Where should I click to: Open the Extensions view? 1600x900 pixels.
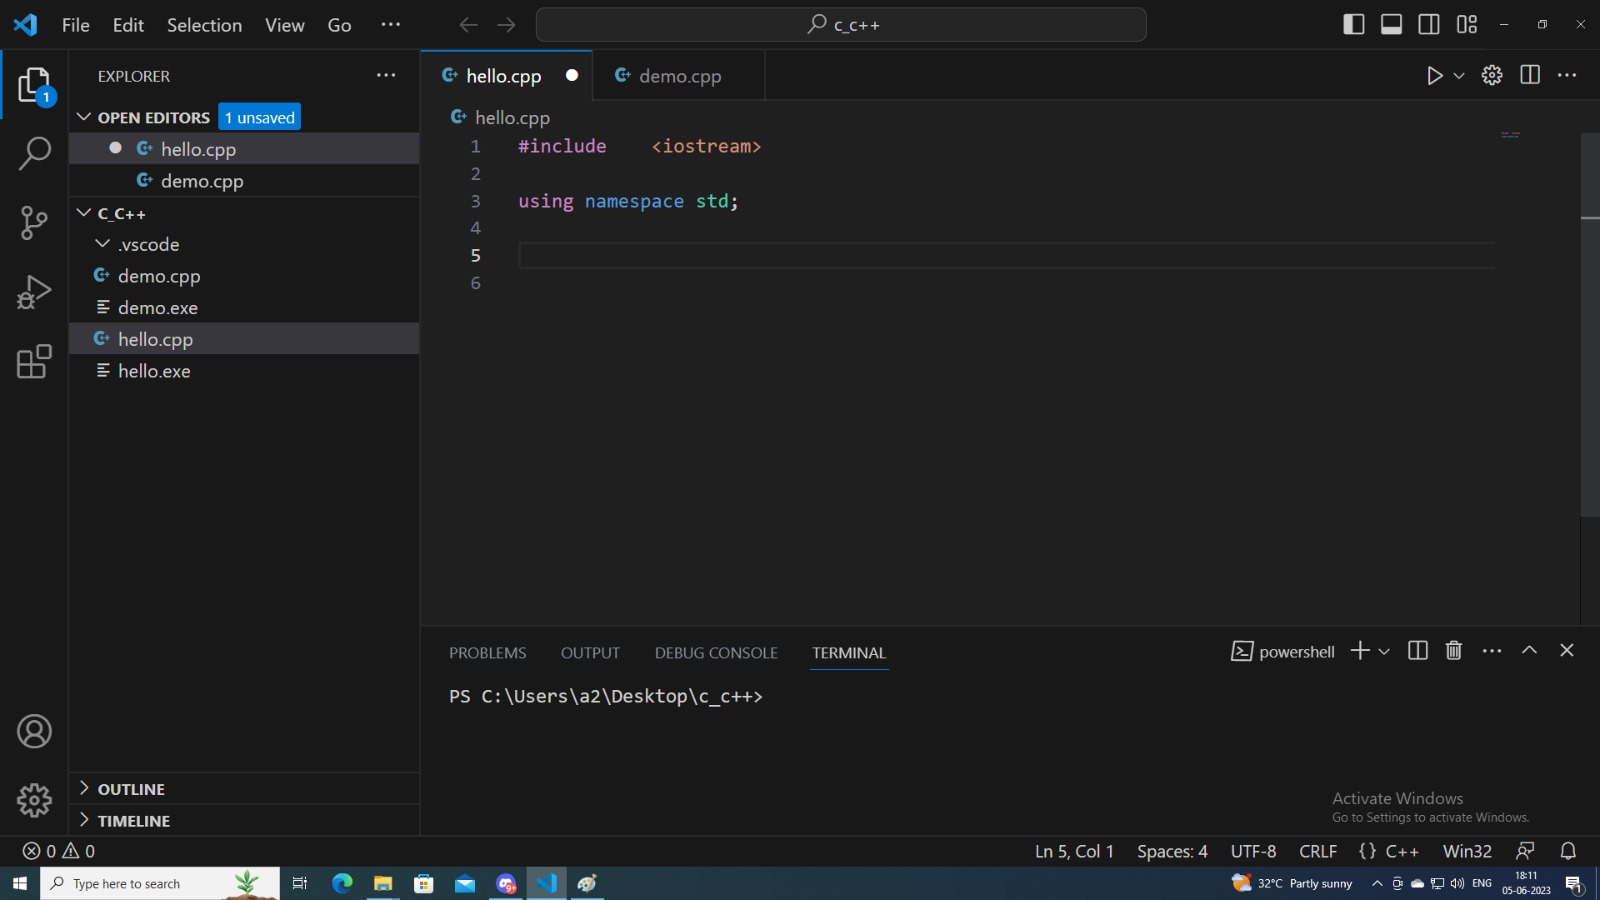pyautogui.click(x=34, y=361)
